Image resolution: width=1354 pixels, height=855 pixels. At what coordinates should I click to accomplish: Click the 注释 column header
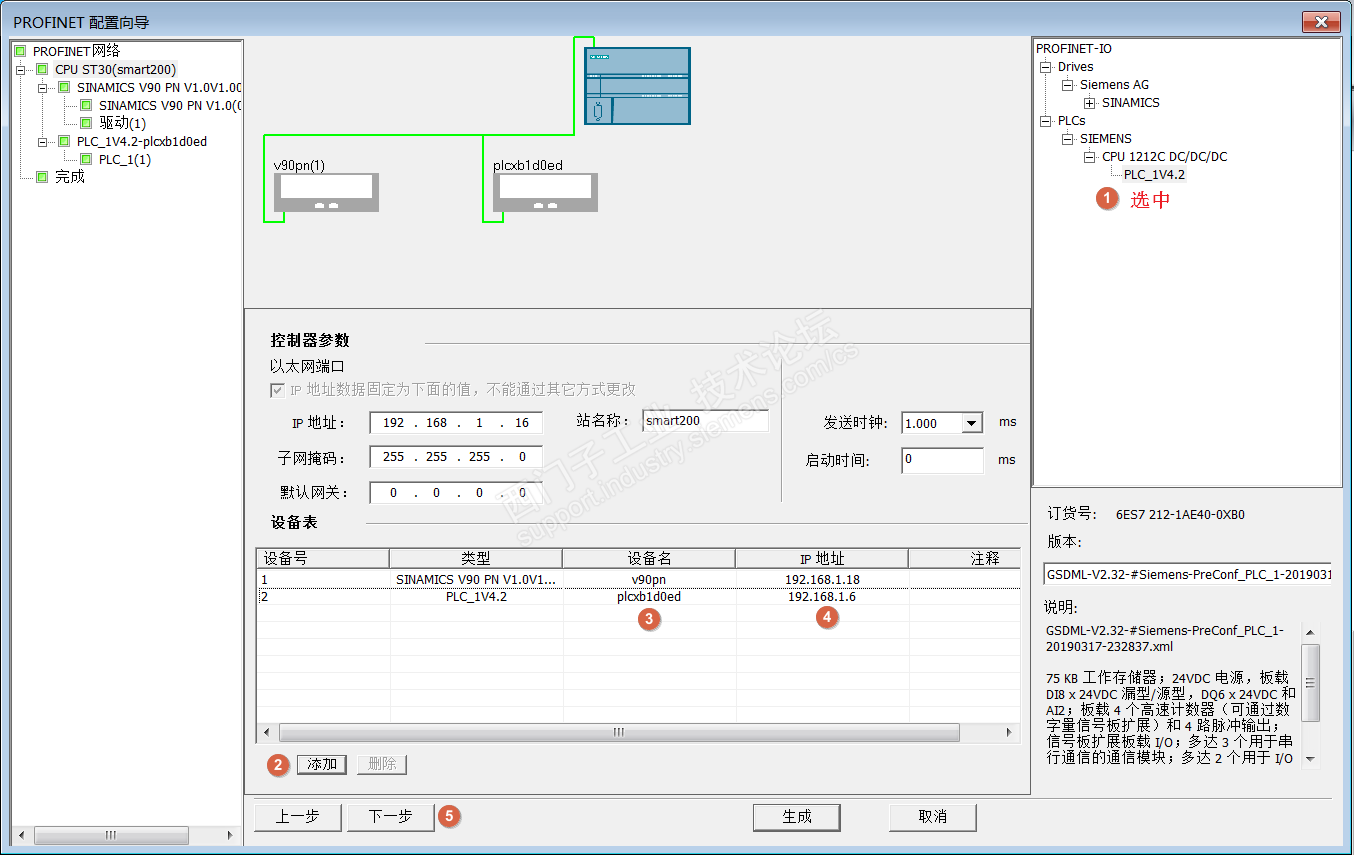click(x=965, y=558)
